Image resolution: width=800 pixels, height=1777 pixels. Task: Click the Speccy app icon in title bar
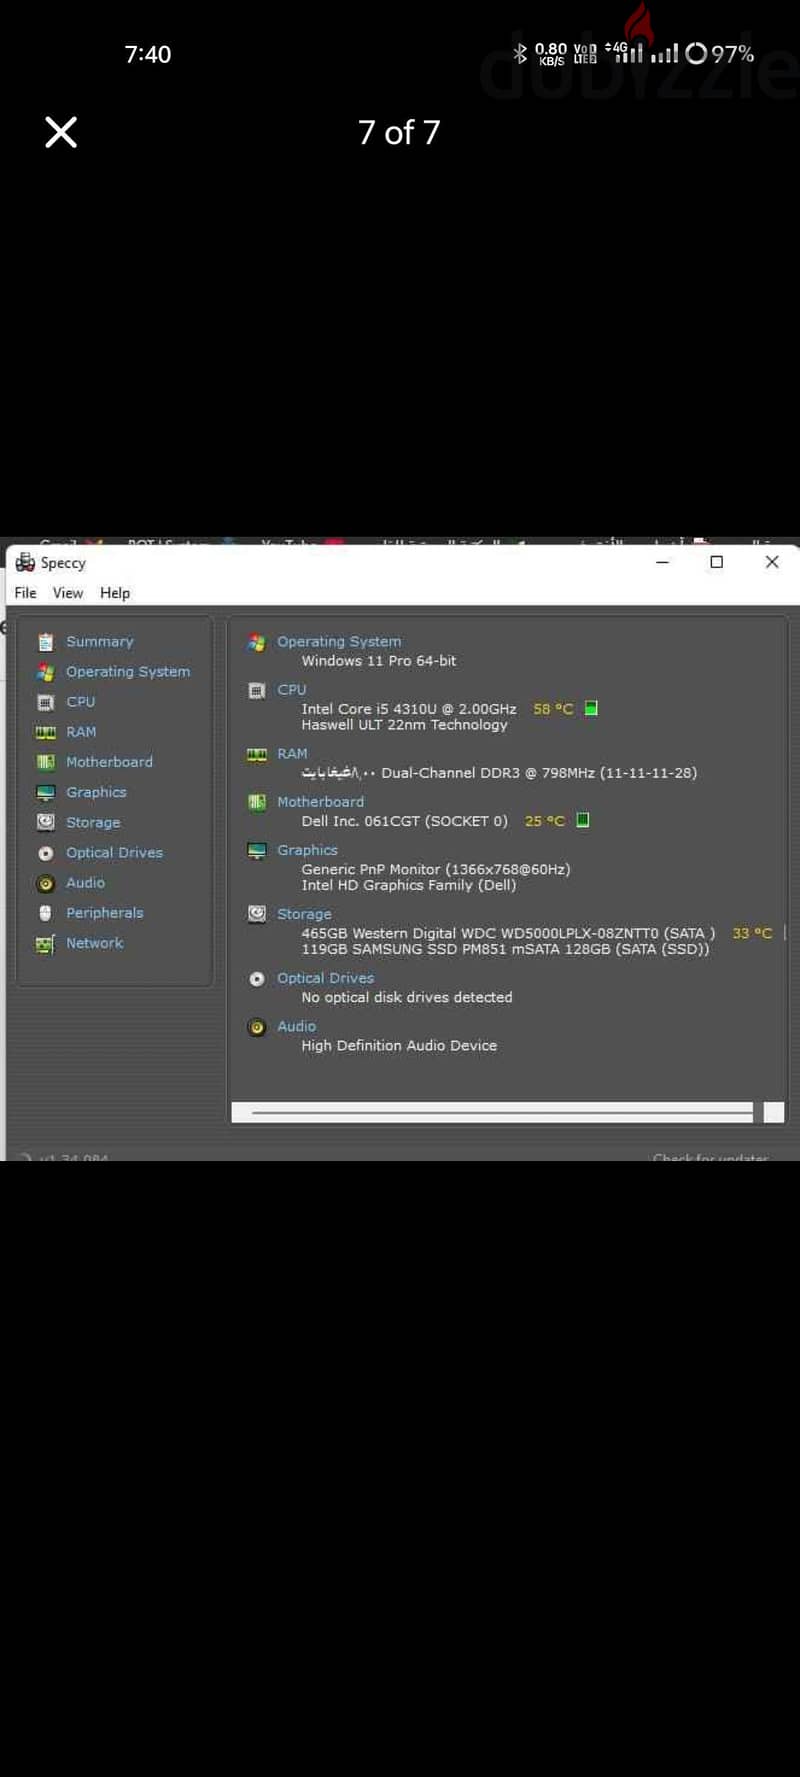click(x=25, y=562)
